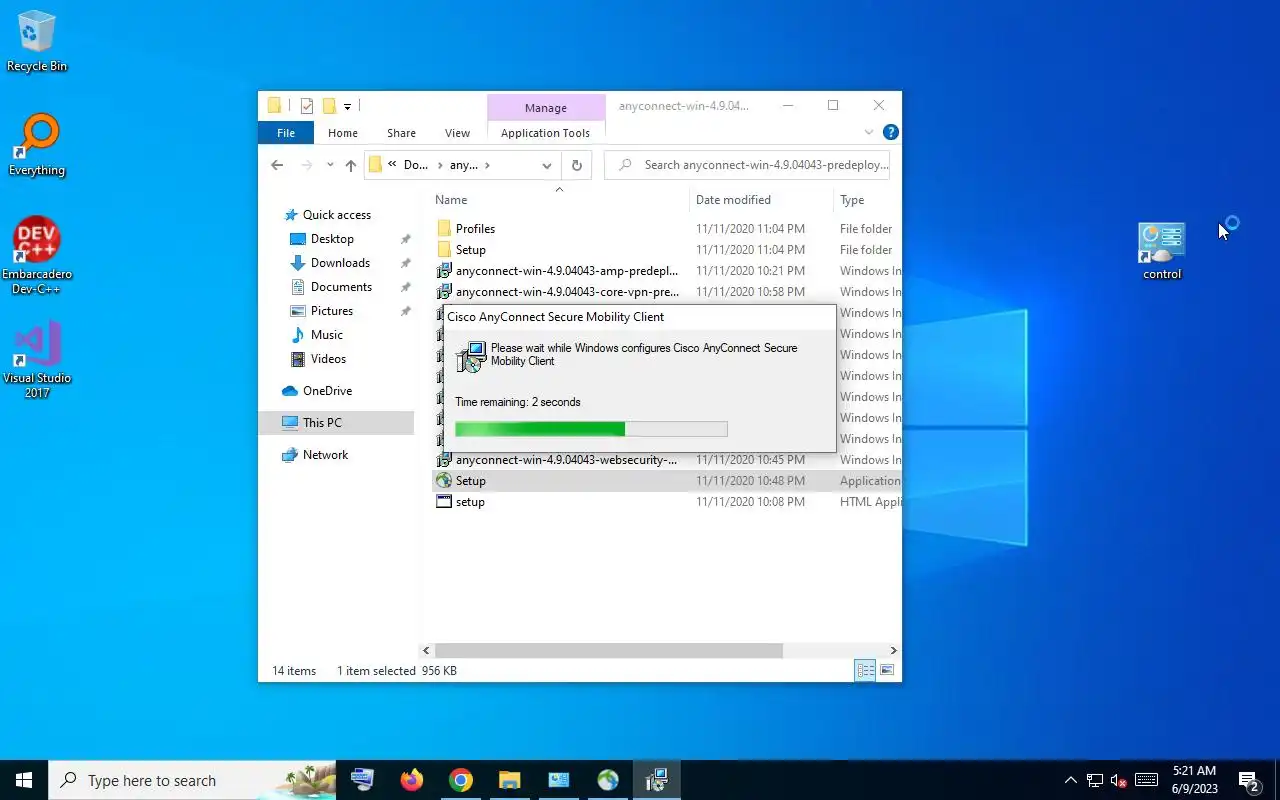
Task: Open the muted volume tray icon
Action: [1119, 780]
